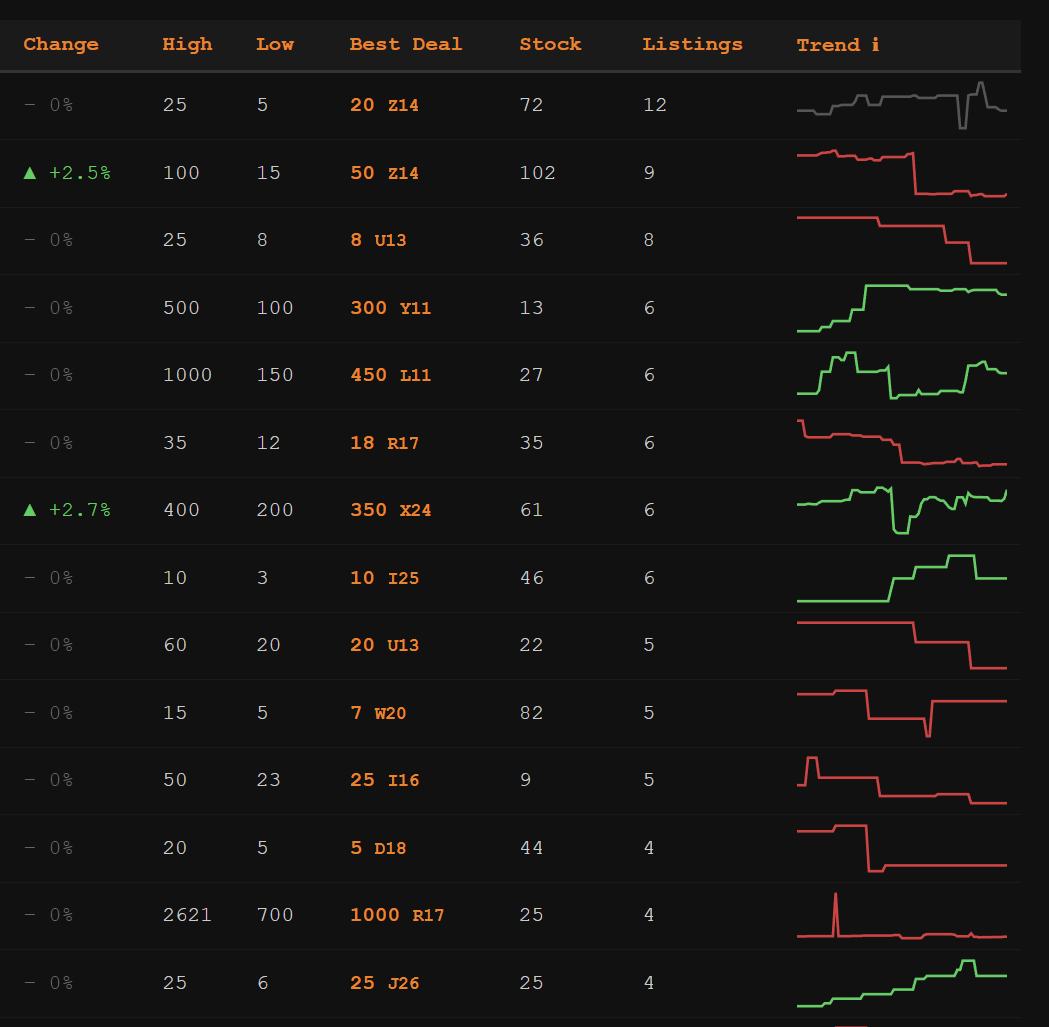
Task: Click the trend sparkline in the 10 I25 row
Action: [x=901, y=580]
